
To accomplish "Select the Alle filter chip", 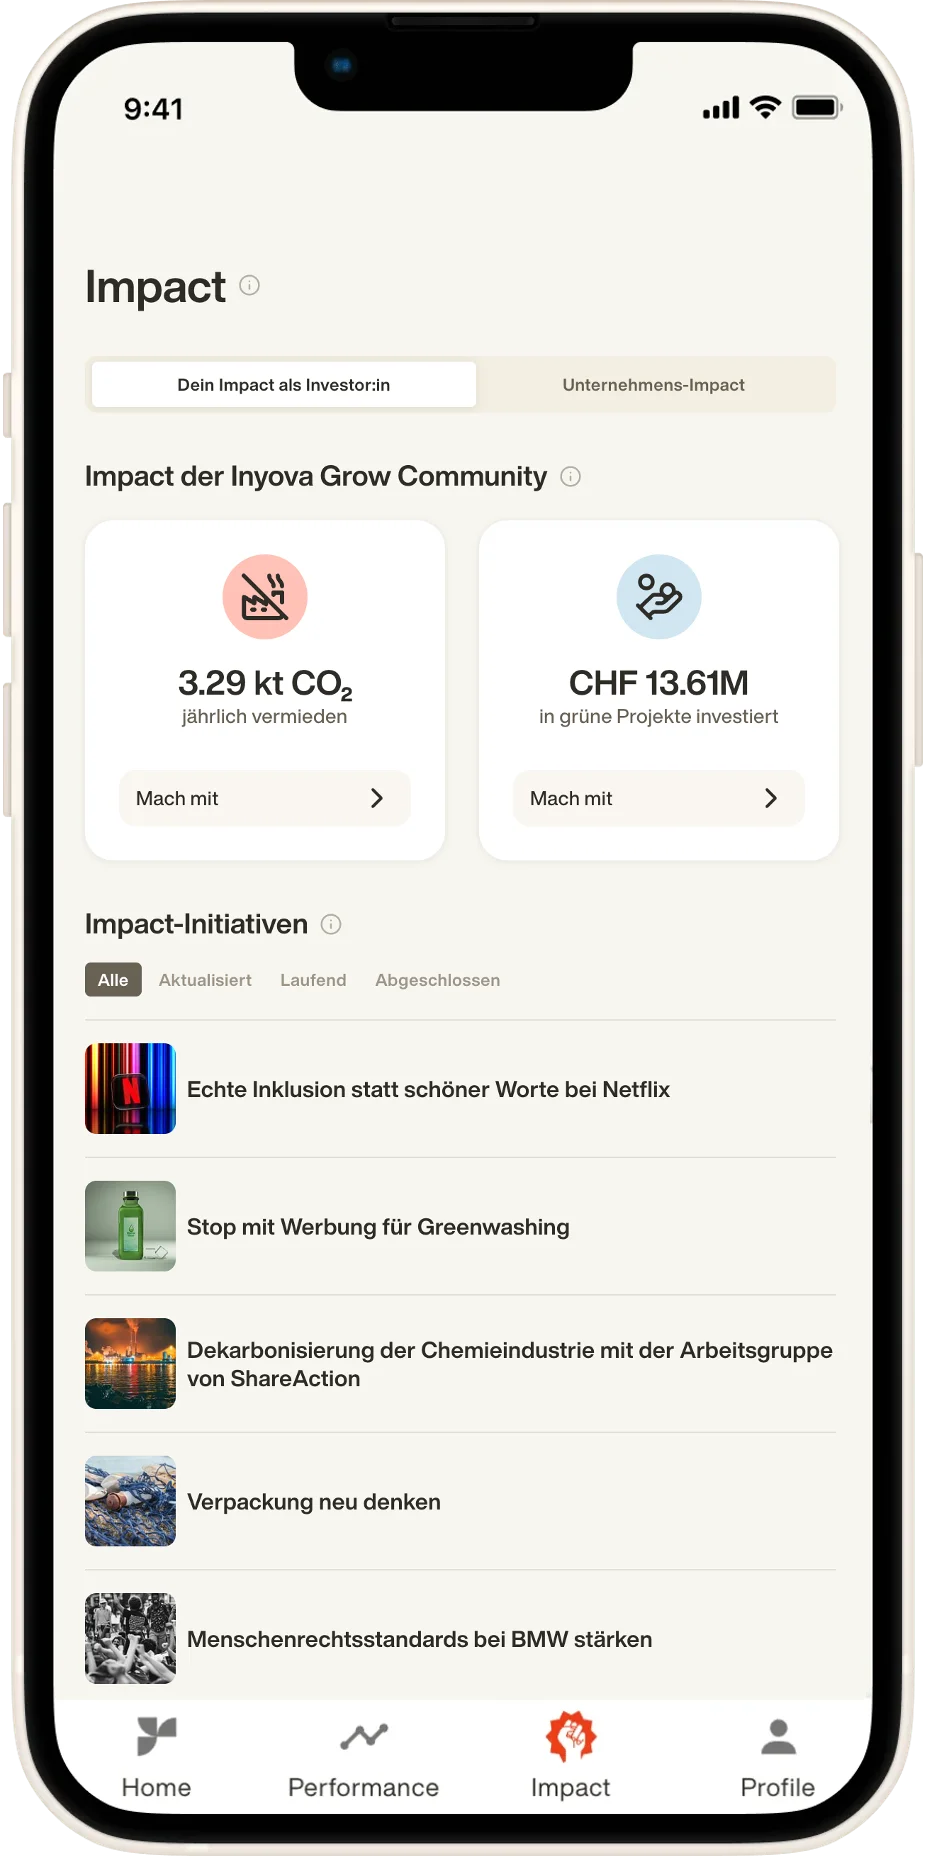I will click(113, 980).
